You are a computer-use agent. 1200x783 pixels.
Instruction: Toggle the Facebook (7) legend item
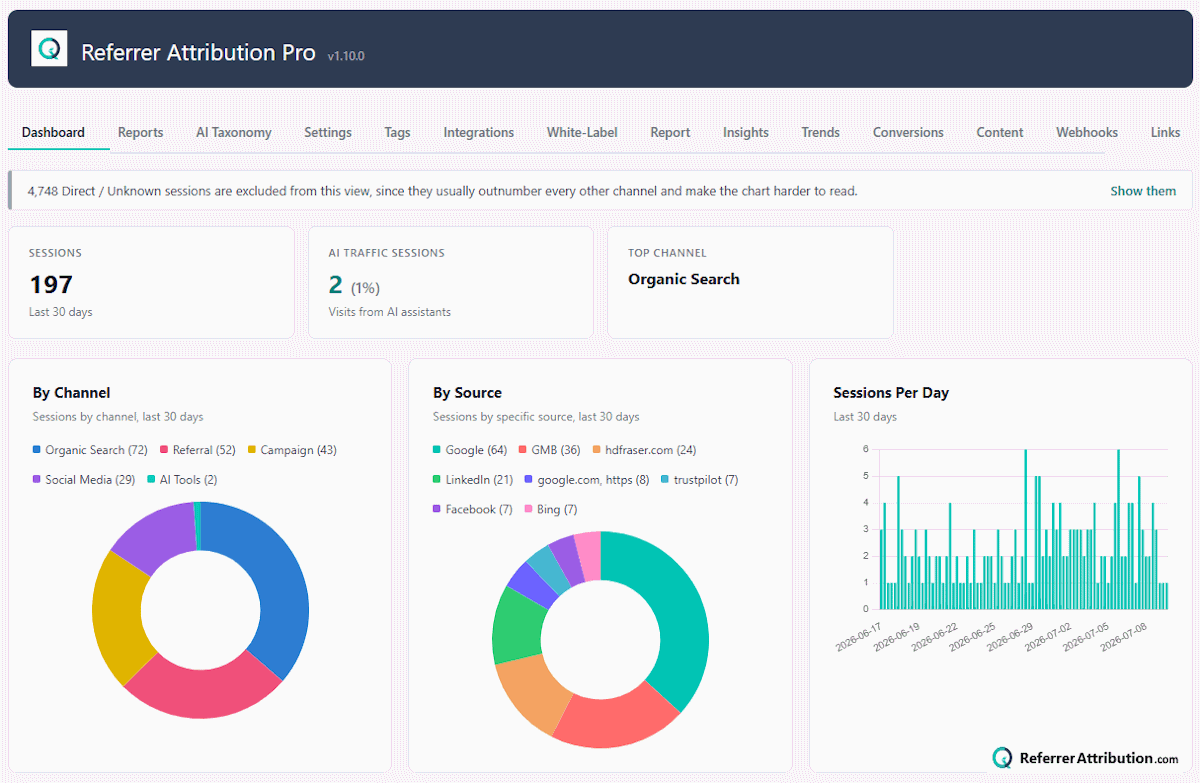coord(473,510)
